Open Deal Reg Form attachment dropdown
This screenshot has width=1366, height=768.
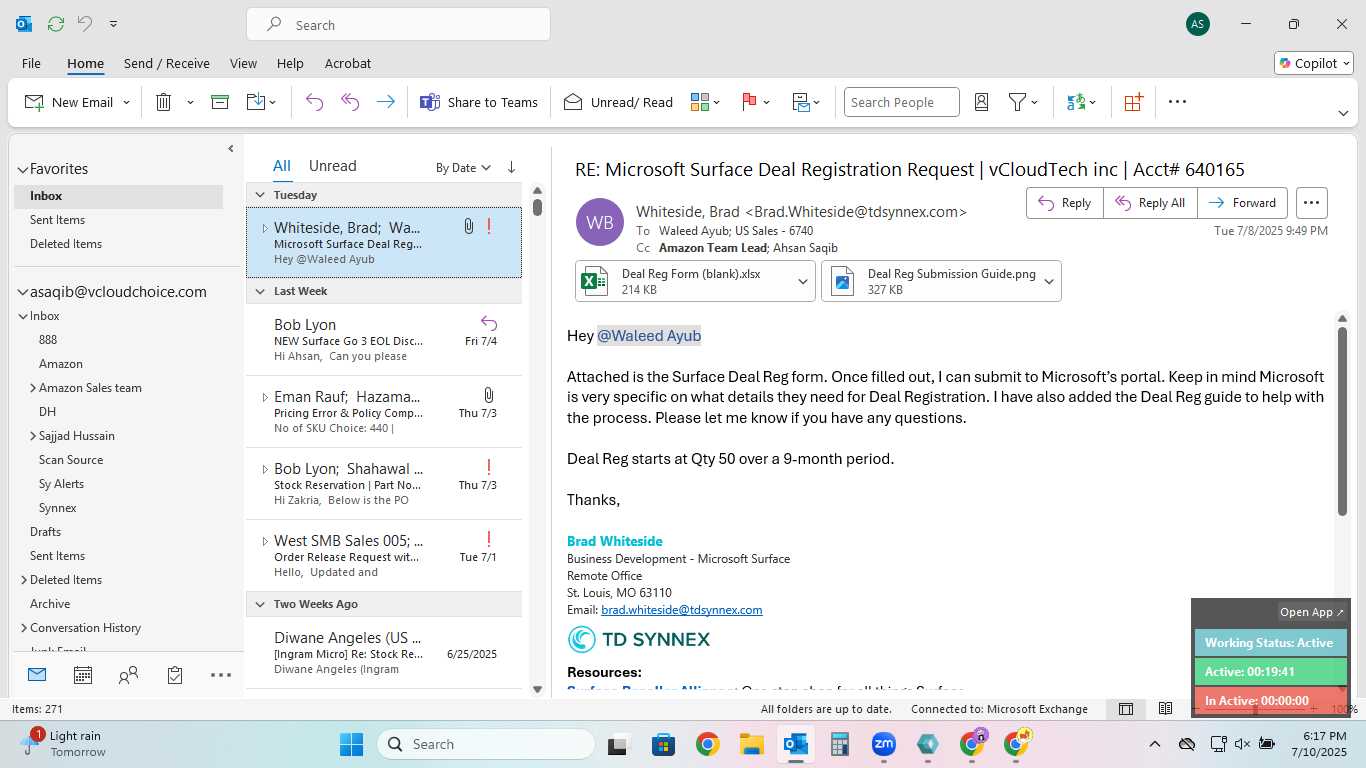(803, 281)
